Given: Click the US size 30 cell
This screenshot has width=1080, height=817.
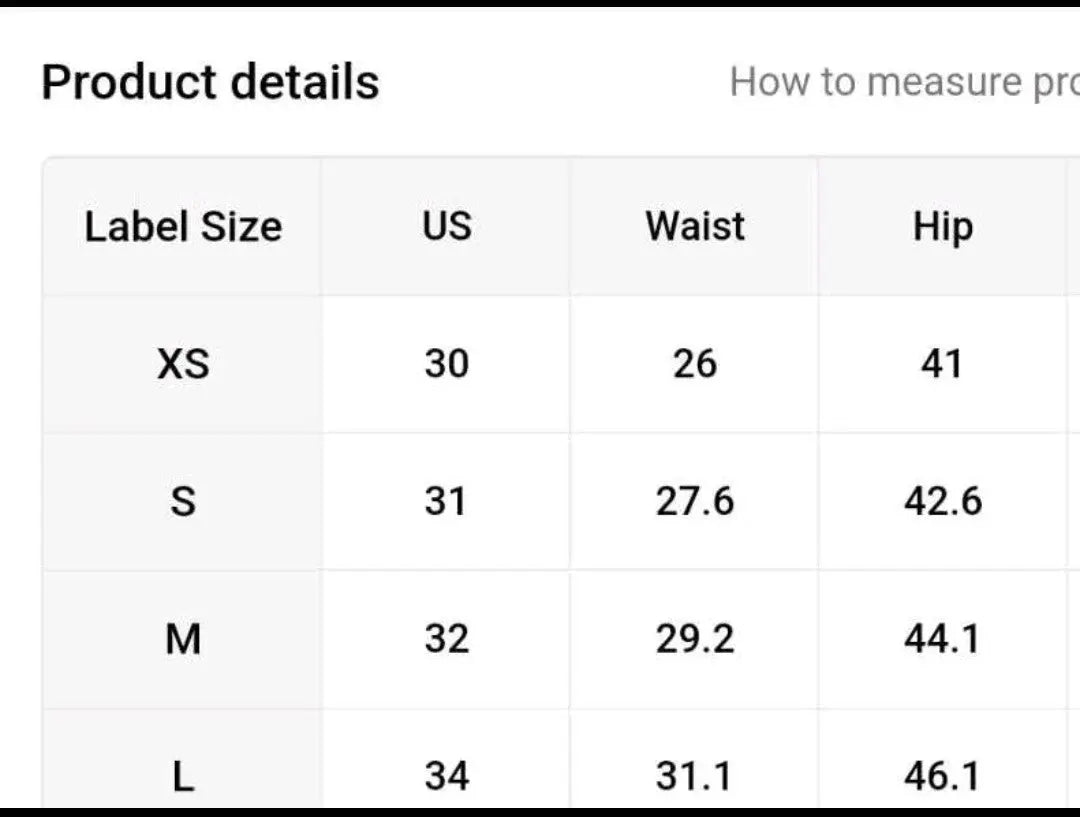Looking at the screenshot, I should click(446, 364).
